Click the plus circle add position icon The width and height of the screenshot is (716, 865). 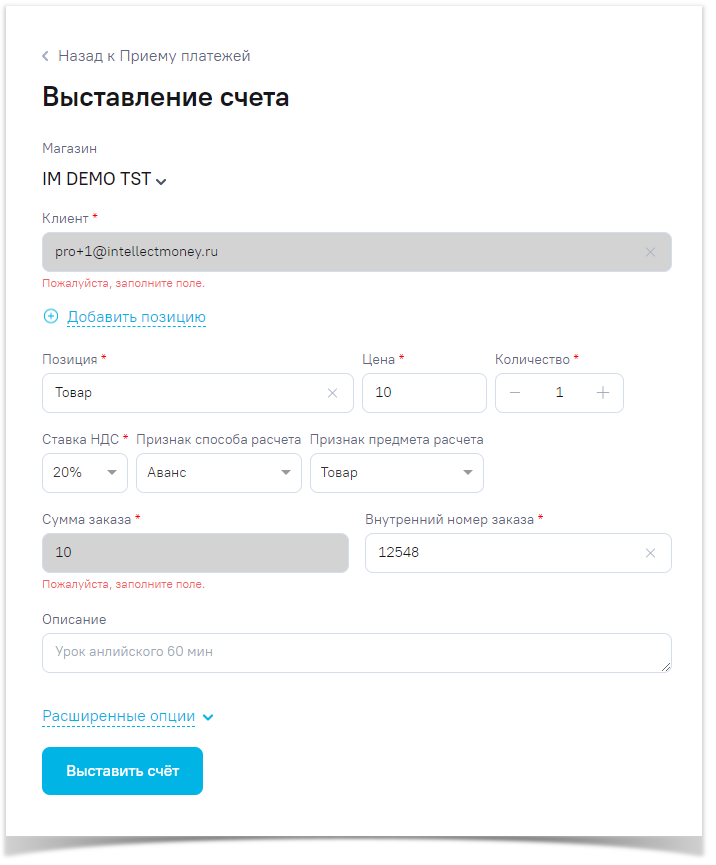click(51, 317)
